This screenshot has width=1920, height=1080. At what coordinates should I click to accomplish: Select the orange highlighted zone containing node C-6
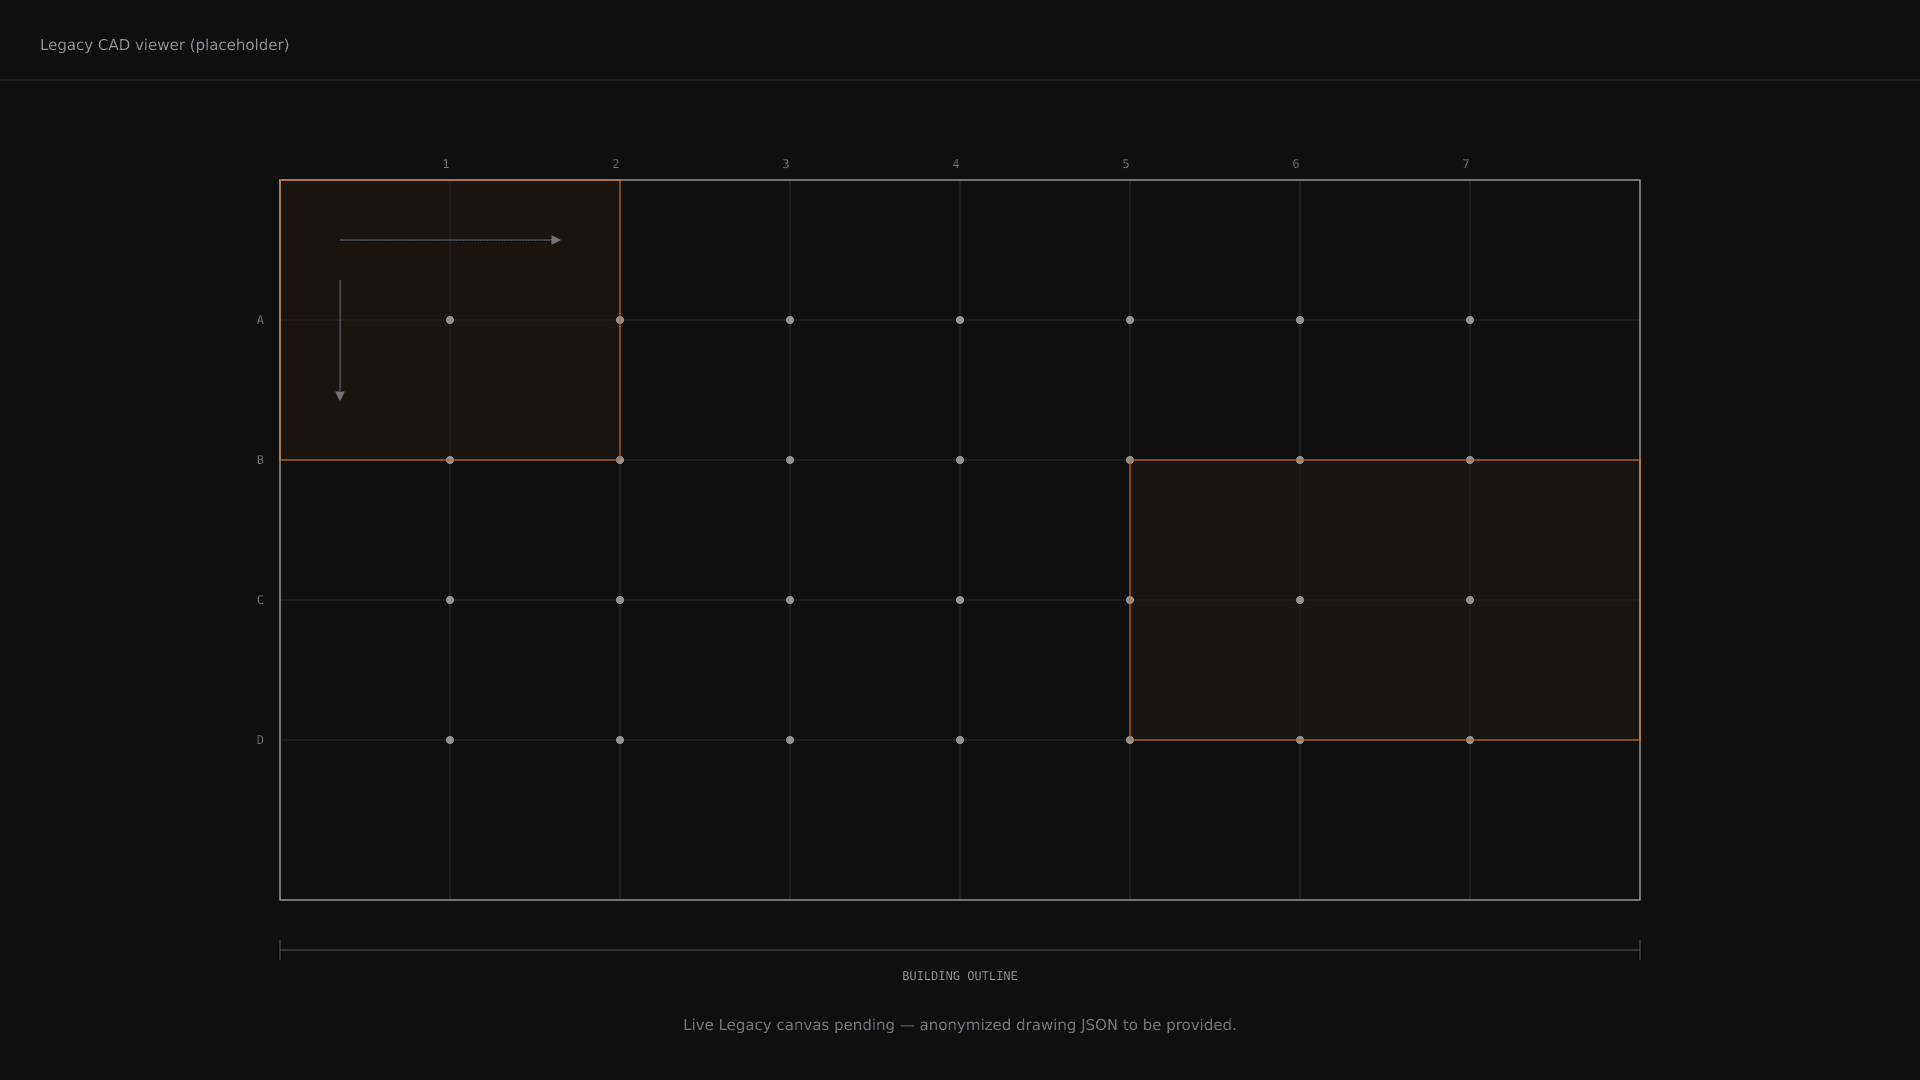click(x=1385, y=600)
